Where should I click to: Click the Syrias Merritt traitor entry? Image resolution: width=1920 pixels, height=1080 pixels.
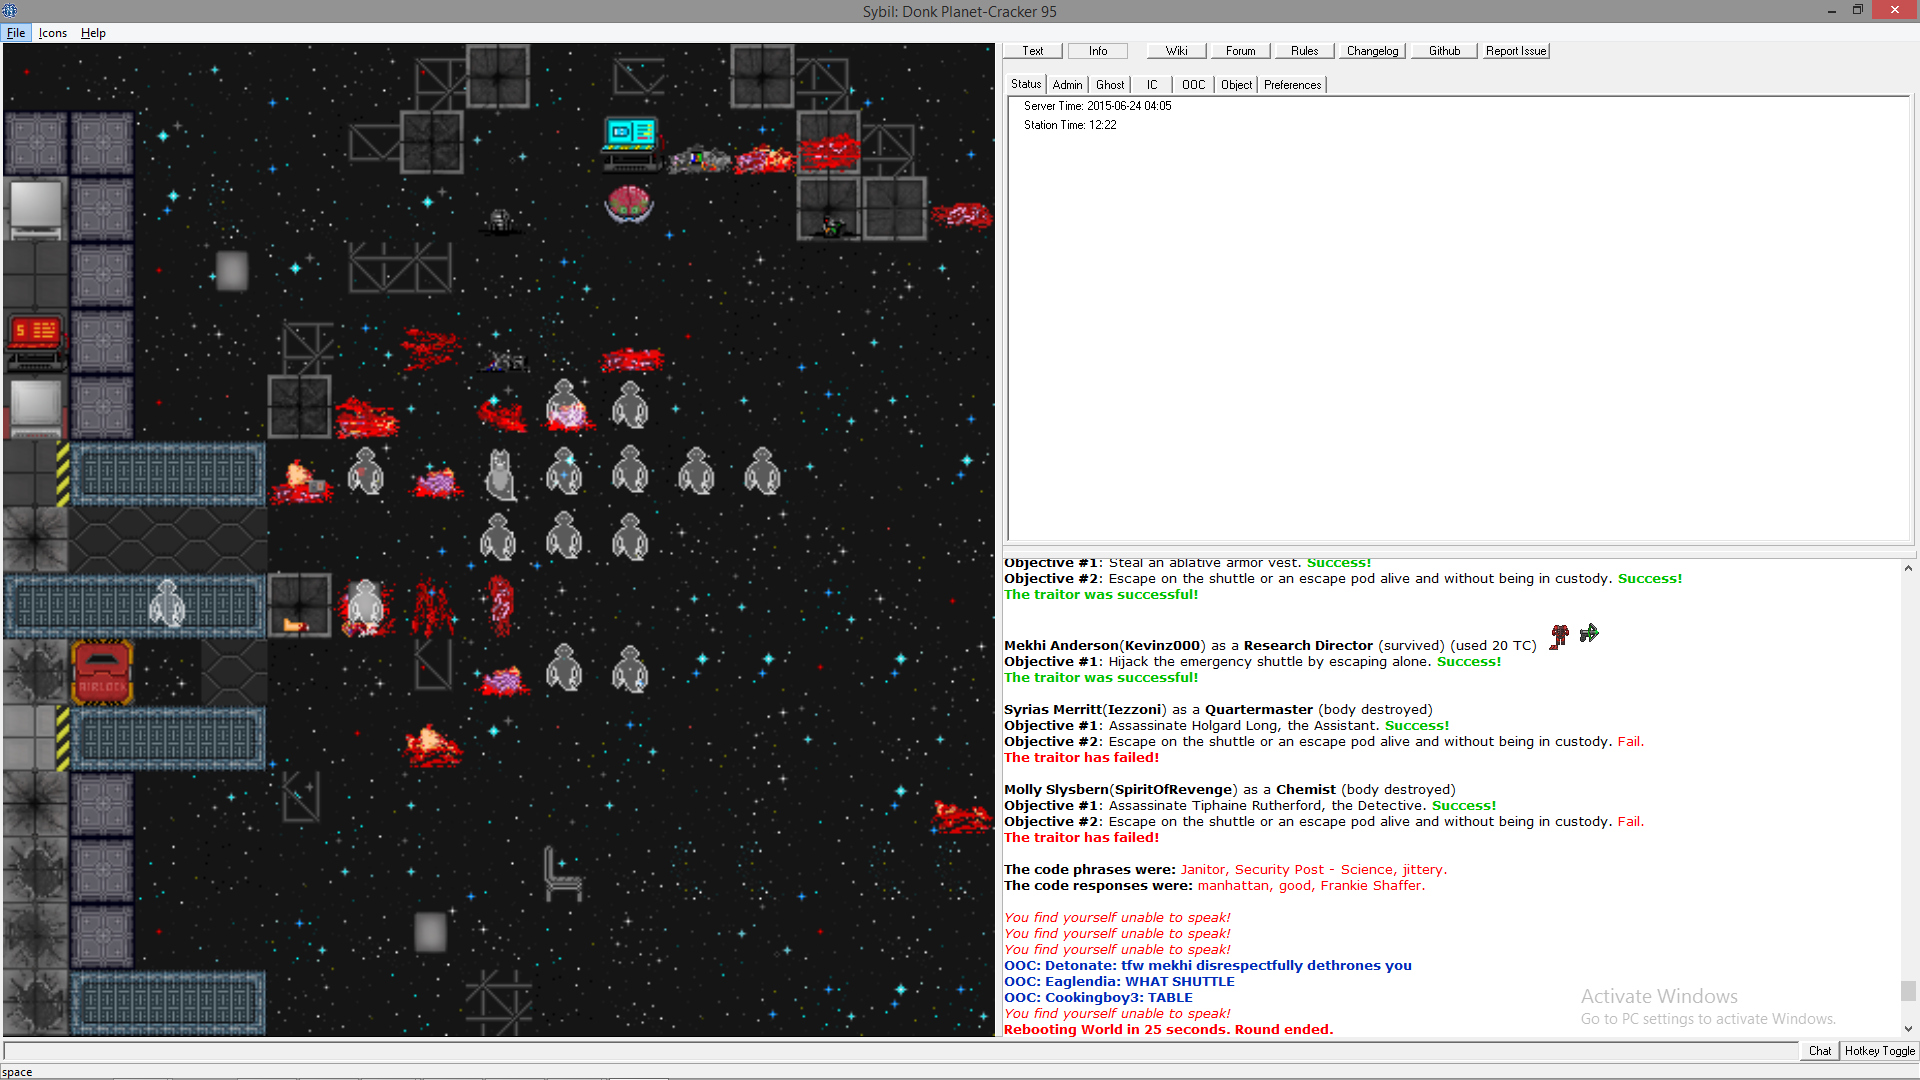pyautogui.click(x=1218, y=710)
